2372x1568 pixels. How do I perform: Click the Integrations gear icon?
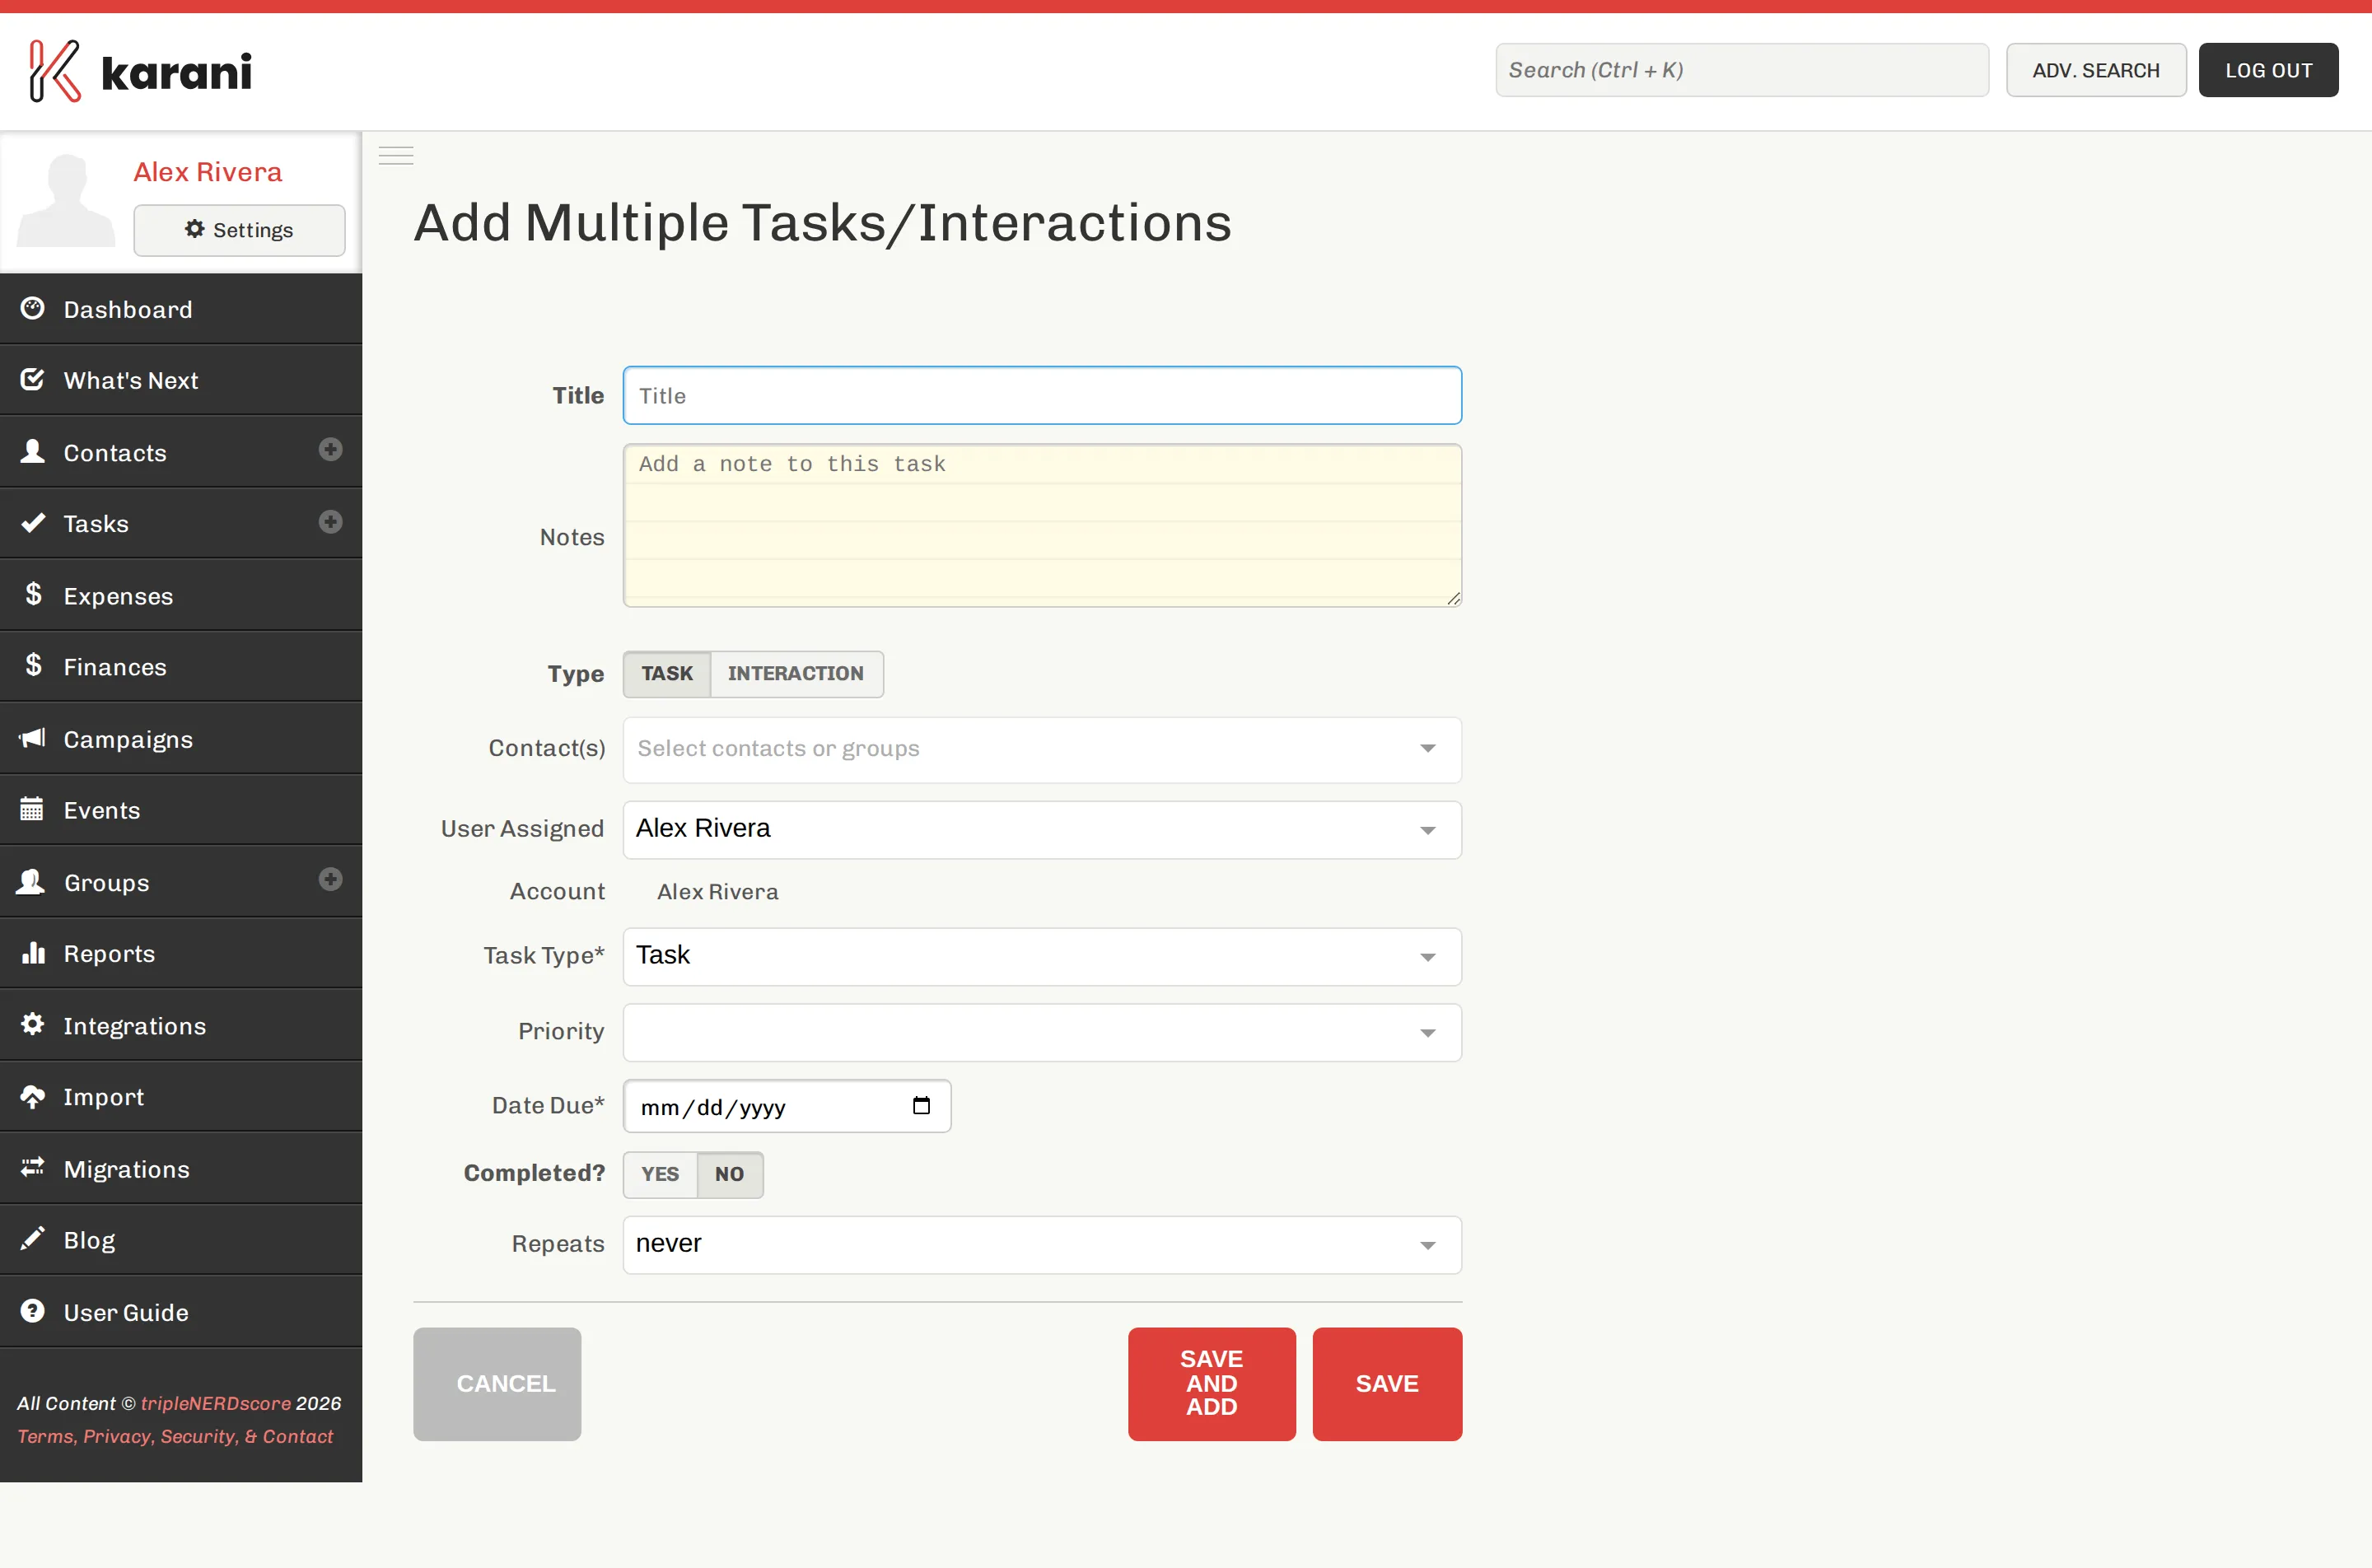[x=33, y=1024]
